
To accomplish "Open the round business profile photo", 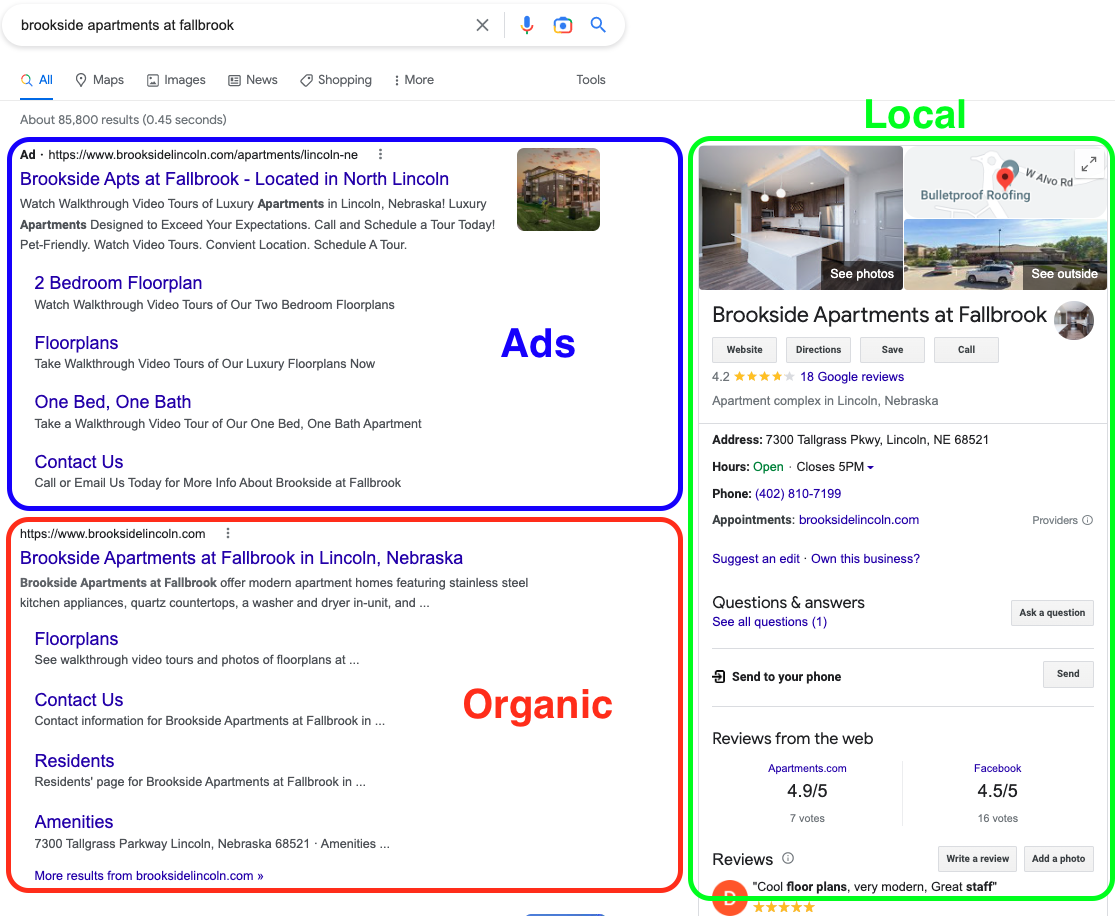I will 1074,320.
